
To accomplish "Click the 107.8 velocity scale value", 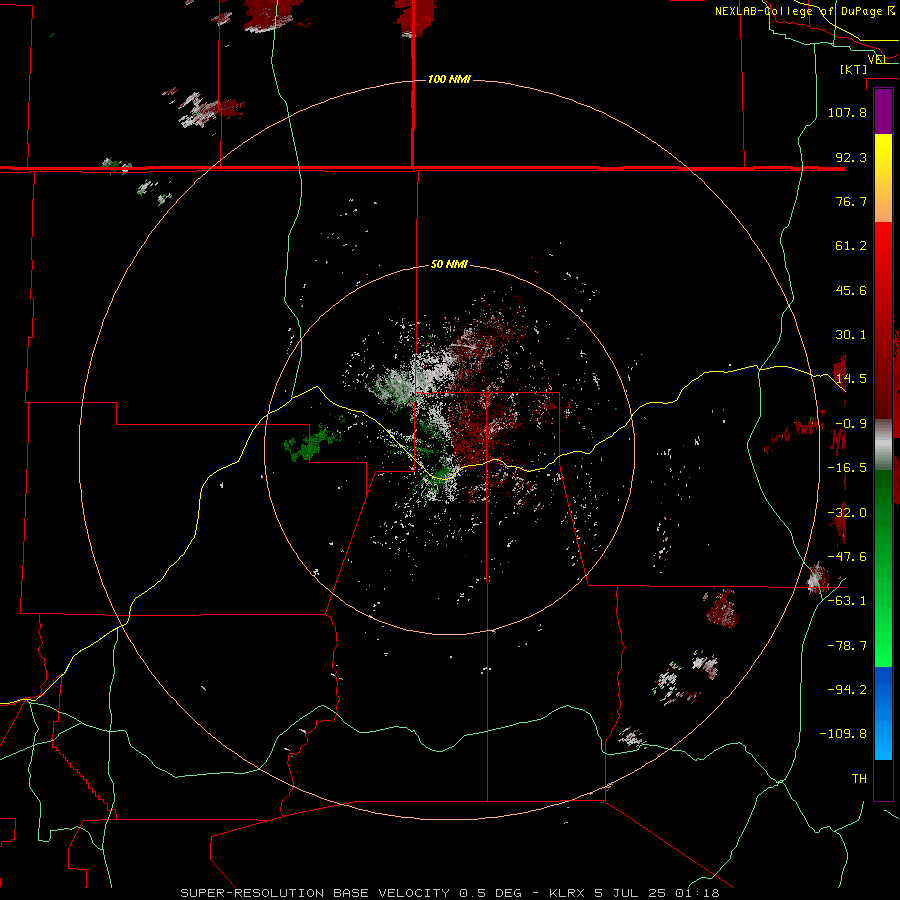I will pos(847,112).
